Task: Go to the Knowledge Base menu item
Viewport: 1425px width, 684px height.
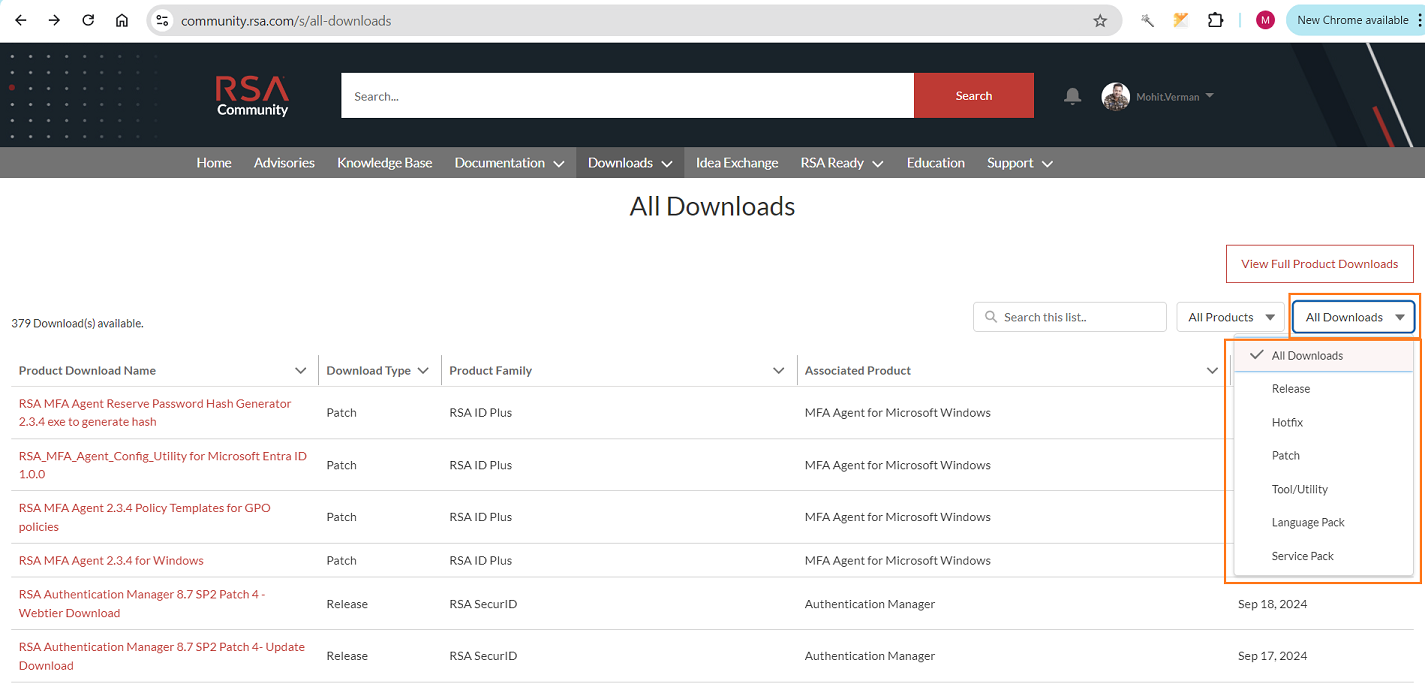Action: pyautogui.click(x=384, y=162)
